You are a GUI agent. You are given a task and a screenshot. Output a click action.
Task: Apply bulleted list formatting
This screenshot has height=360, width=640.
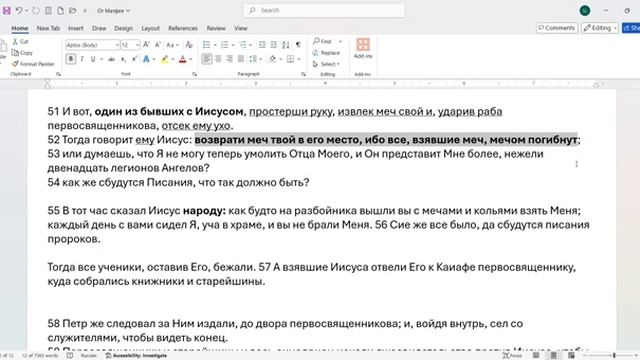point(207,45)
